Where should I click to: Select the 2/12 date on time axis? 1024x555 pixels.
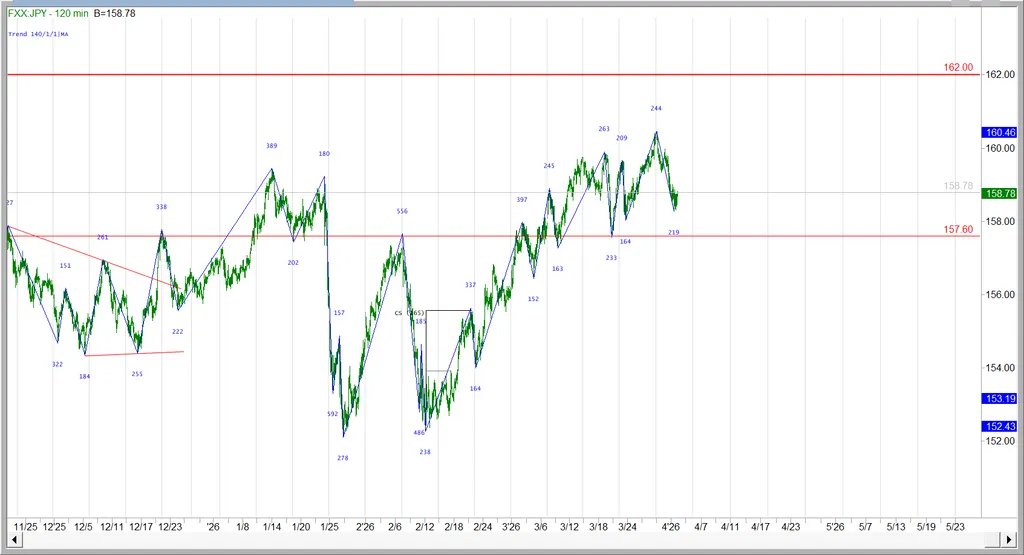point(424,526)
